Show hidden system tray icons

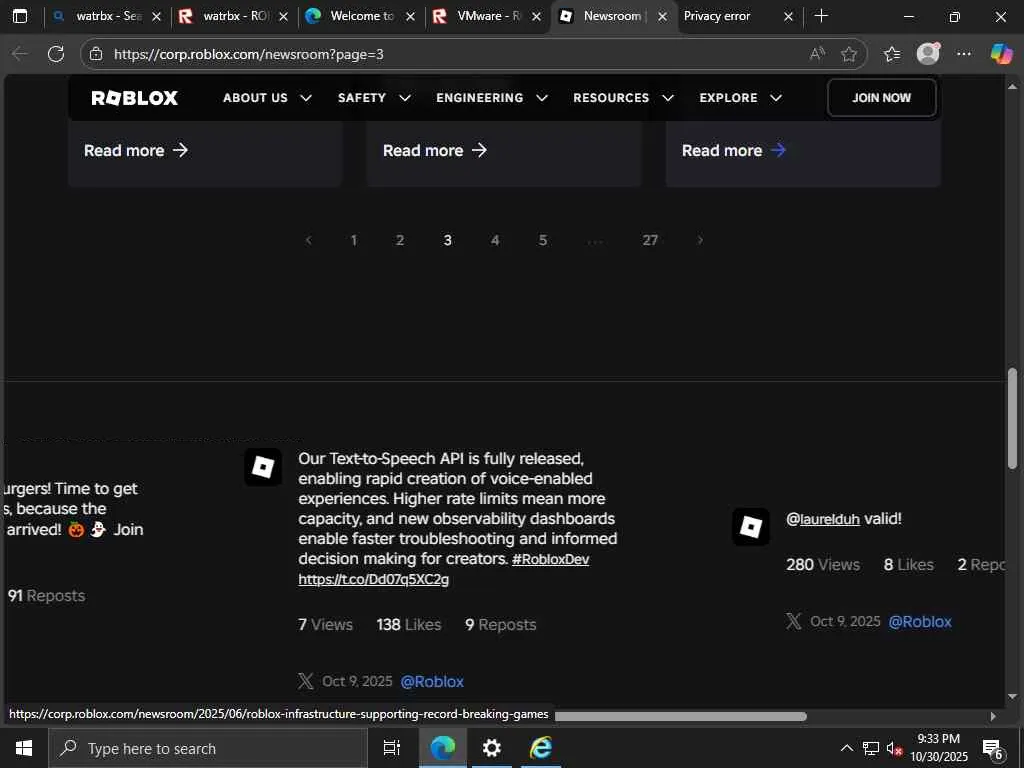(x=846, y=748)
